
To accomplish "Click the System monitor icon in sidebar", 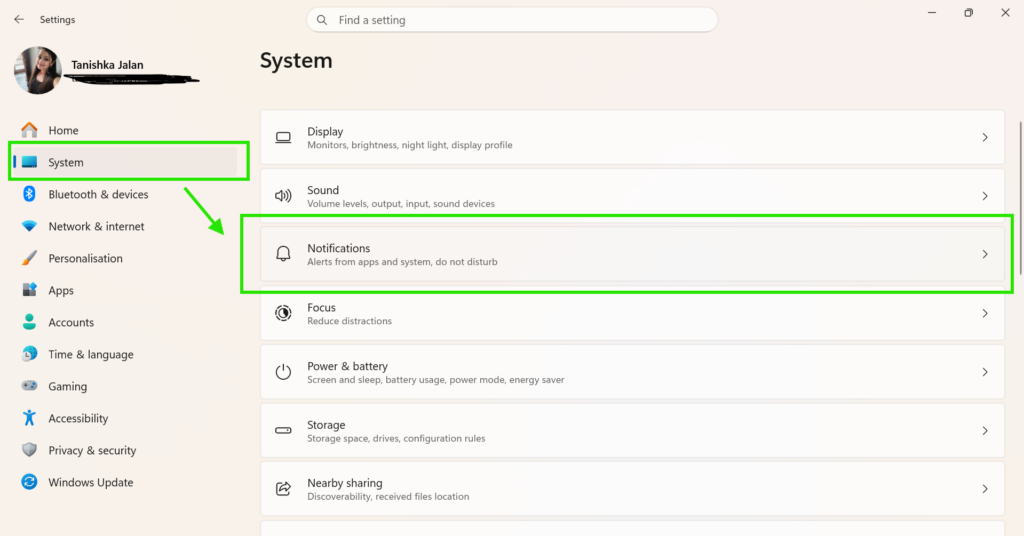I will (29, 162).
